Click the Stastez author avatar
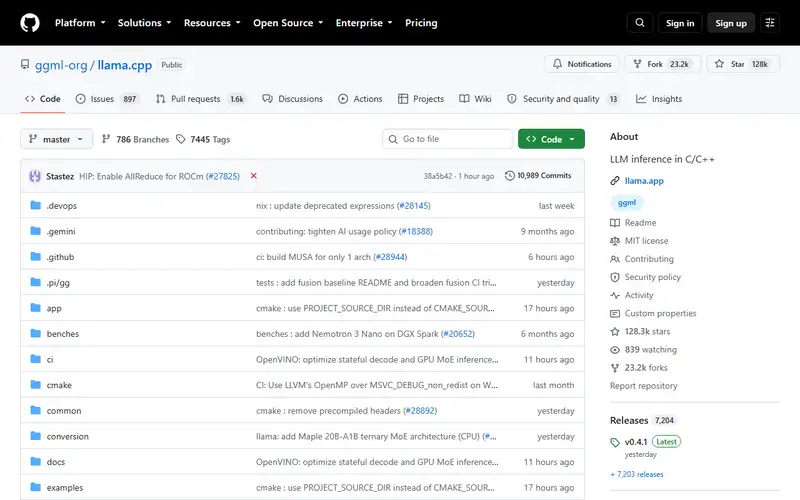Screen dimensions: 800x500 (35, 176)
